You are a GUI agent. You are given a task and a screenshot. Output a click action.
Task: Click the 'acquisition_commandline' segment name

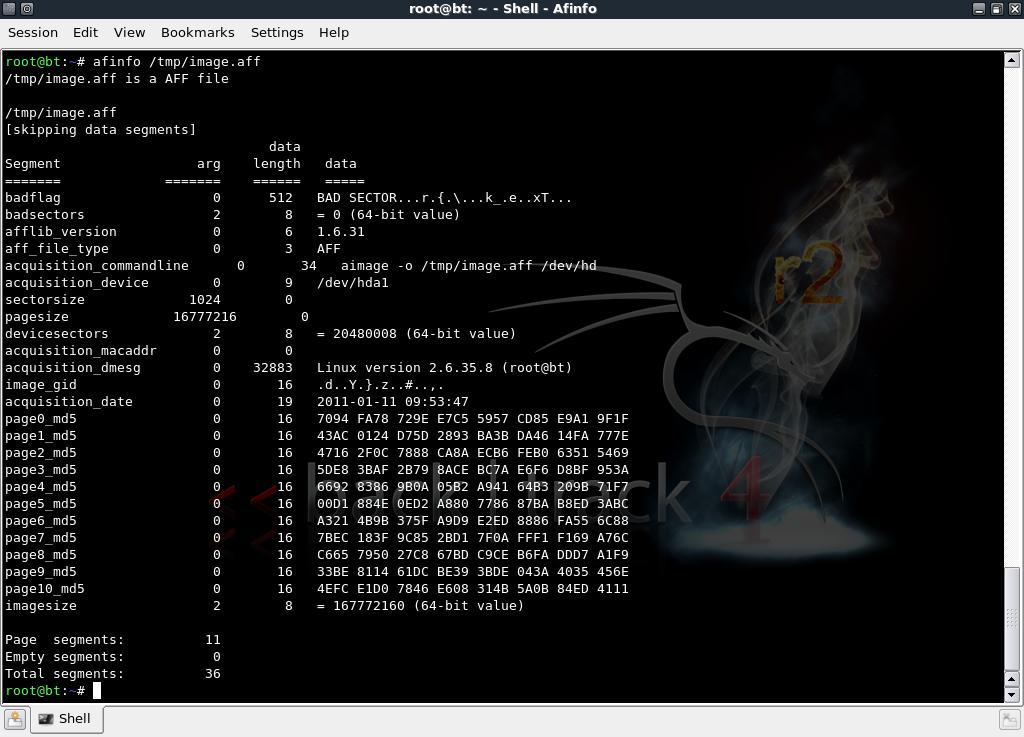(97, 266)
